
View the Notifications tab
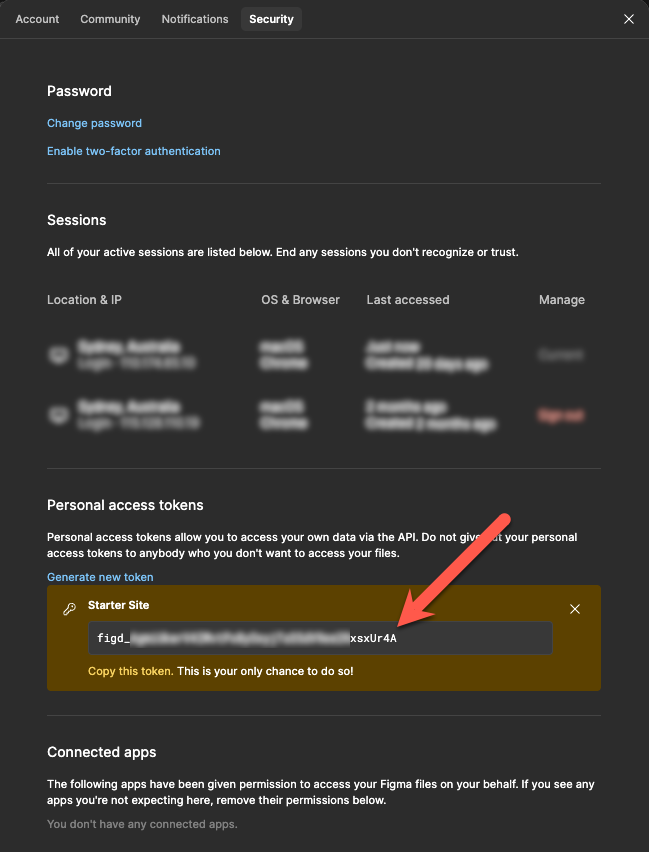tap(194, 18)
